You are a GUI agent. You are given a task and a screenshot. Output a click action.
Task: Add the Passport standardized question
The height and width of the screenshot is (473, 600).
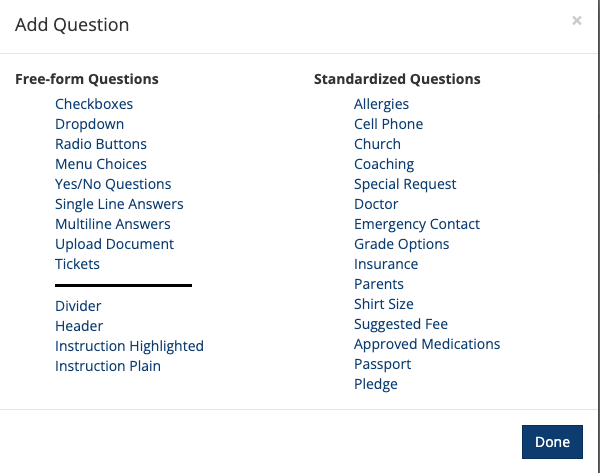coord(382,364)
